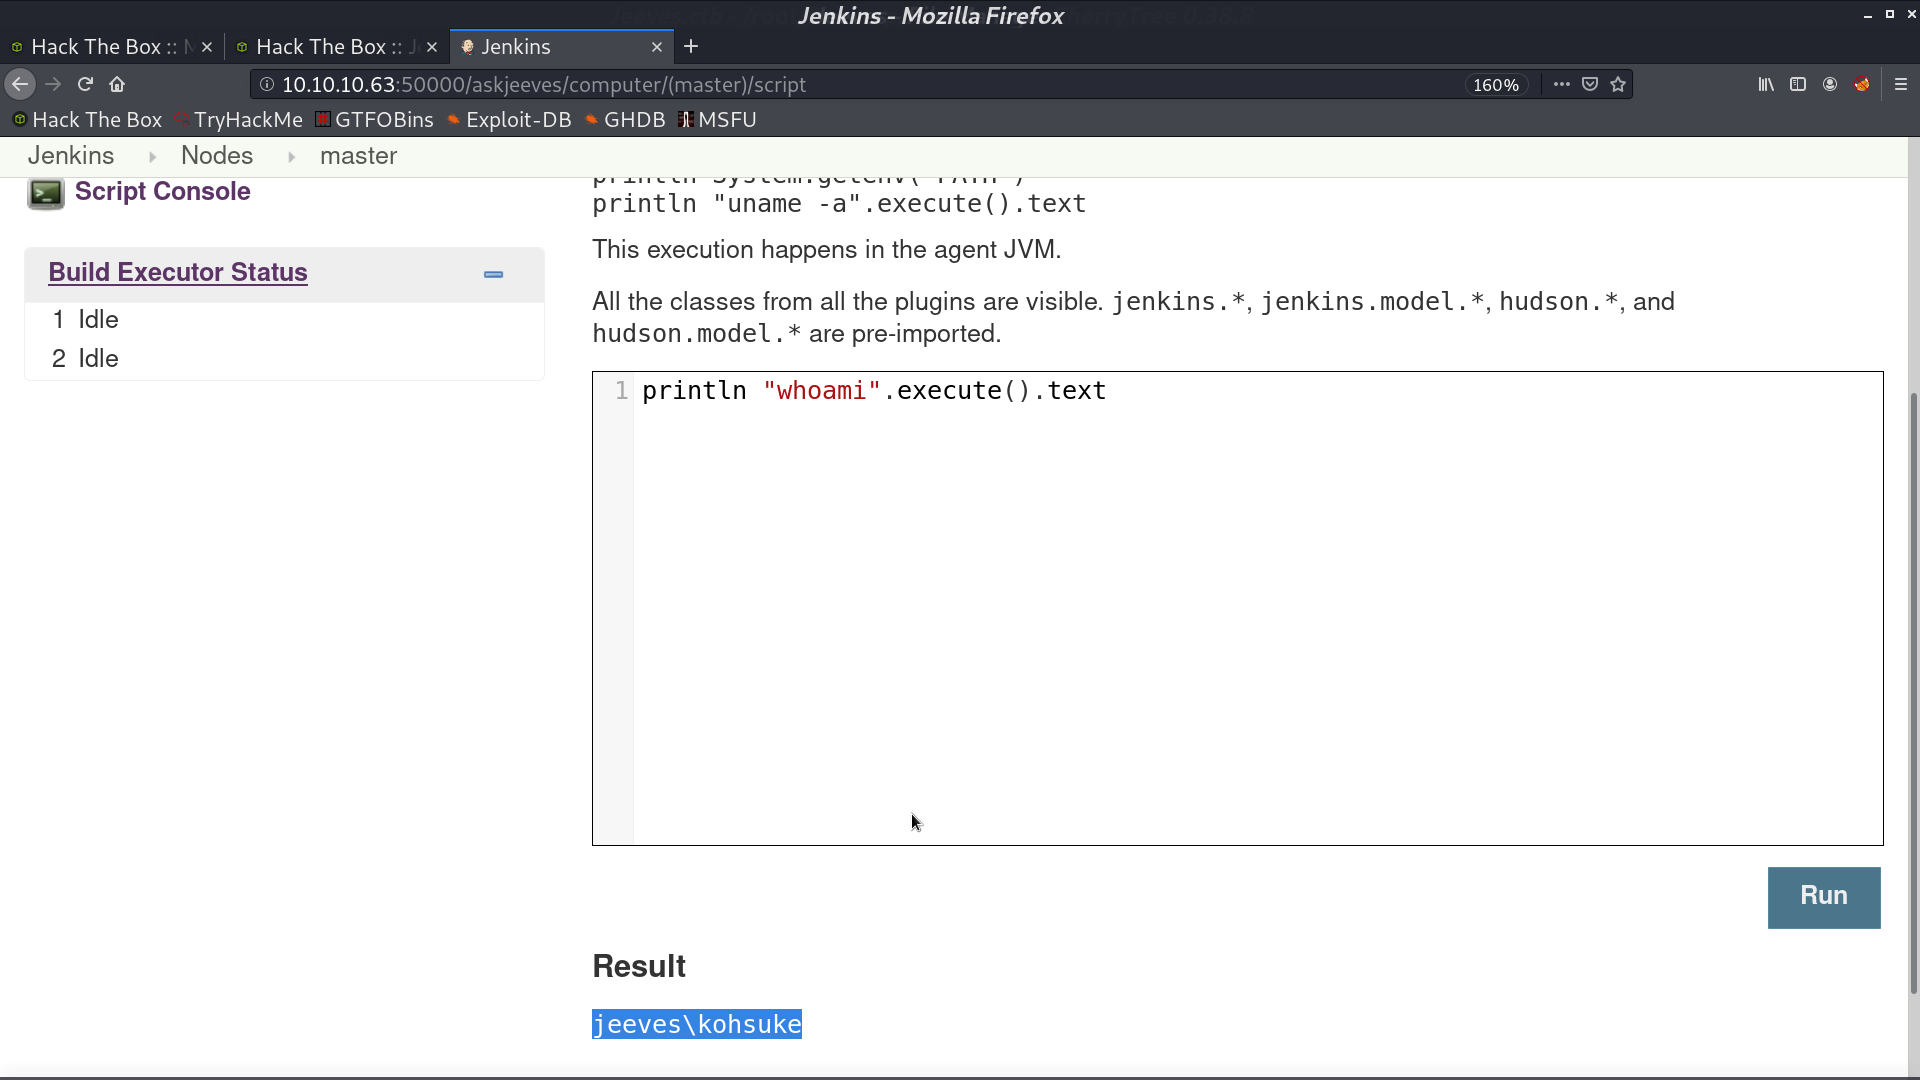Screen dimensions: 1920x1080
Task: Open MSFU bookmark
Action: pyautogui.click(x=717, y=120)
